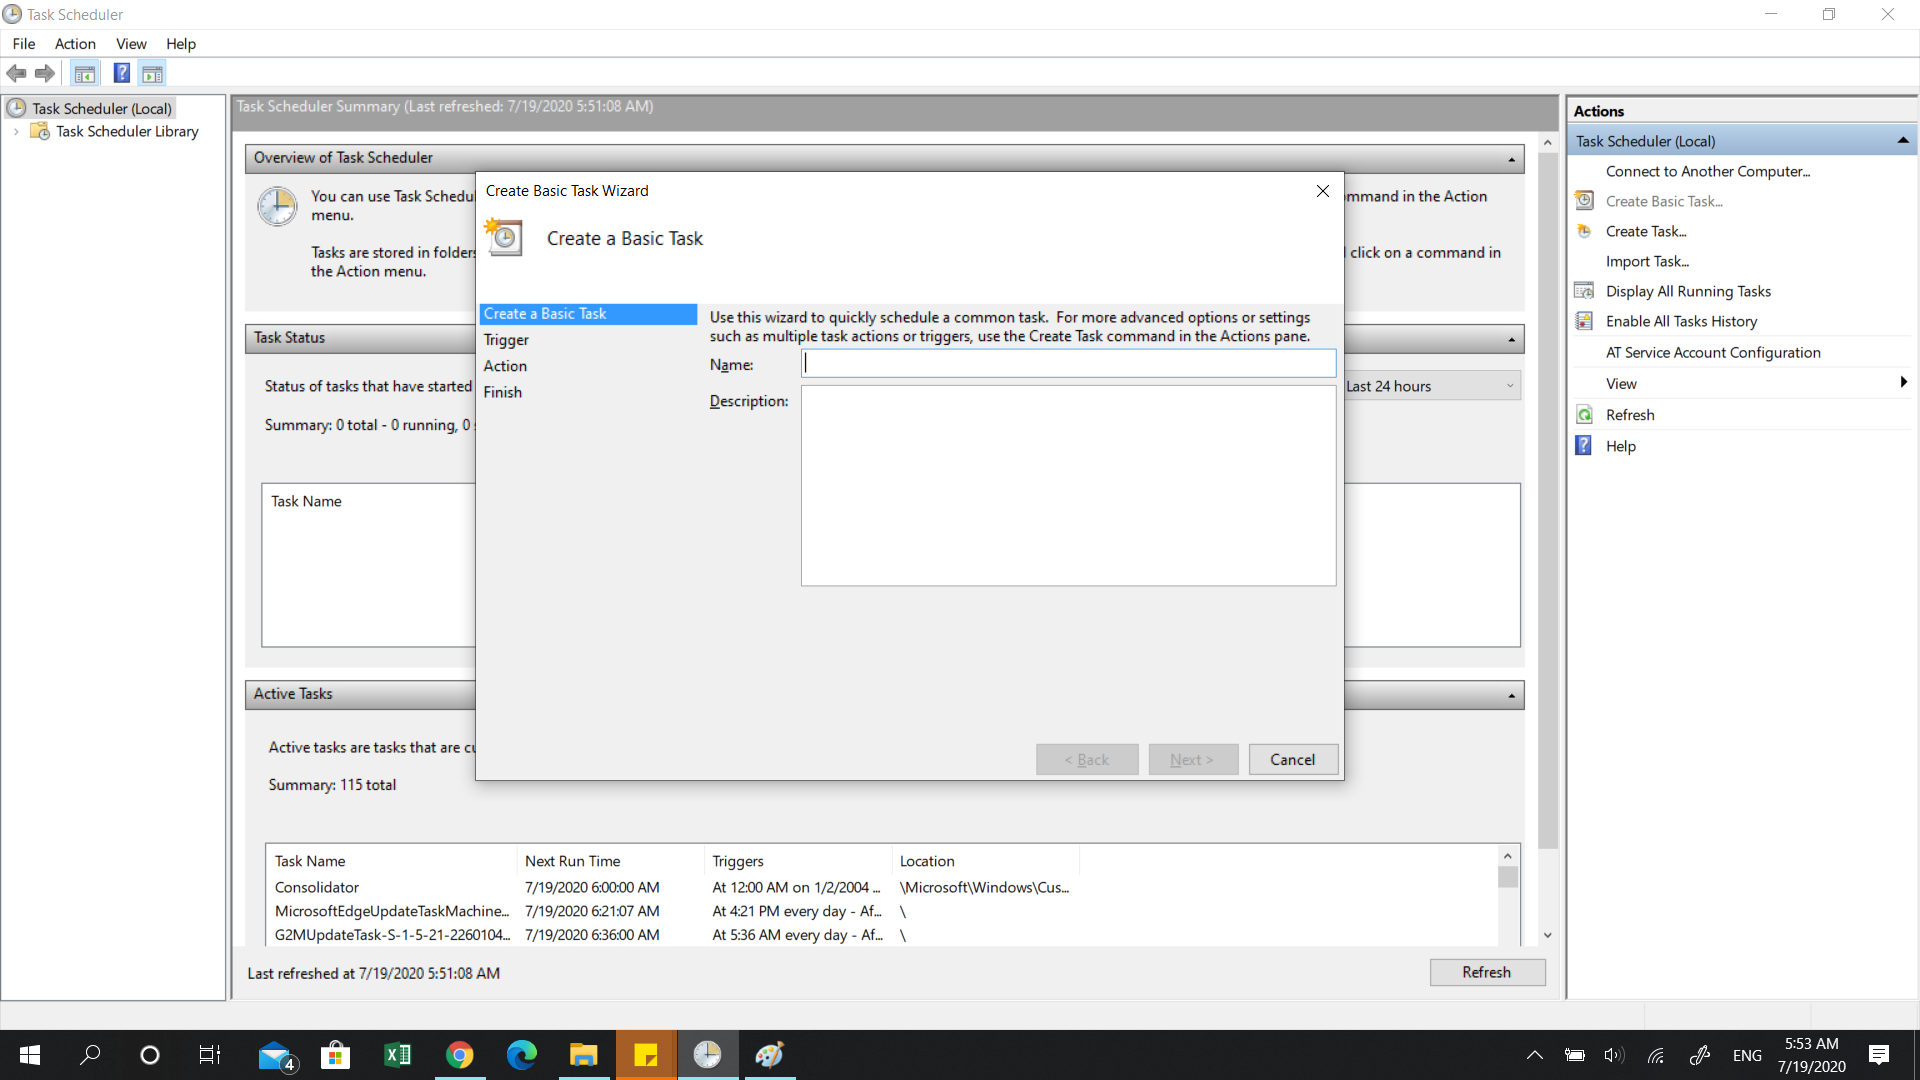Click the Refresh button at bottom right

(1486, 972)
